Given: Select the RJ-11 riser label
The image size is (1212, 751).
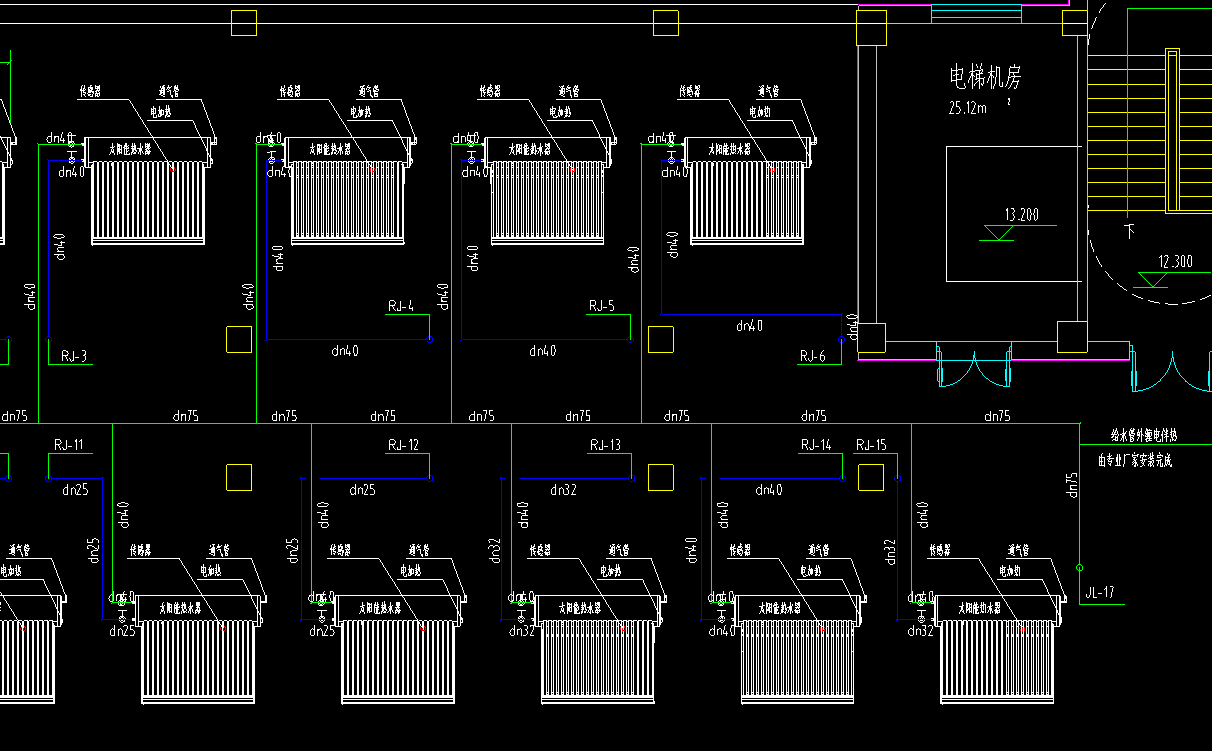Looking at the screenshot, I should coord(68,445).
